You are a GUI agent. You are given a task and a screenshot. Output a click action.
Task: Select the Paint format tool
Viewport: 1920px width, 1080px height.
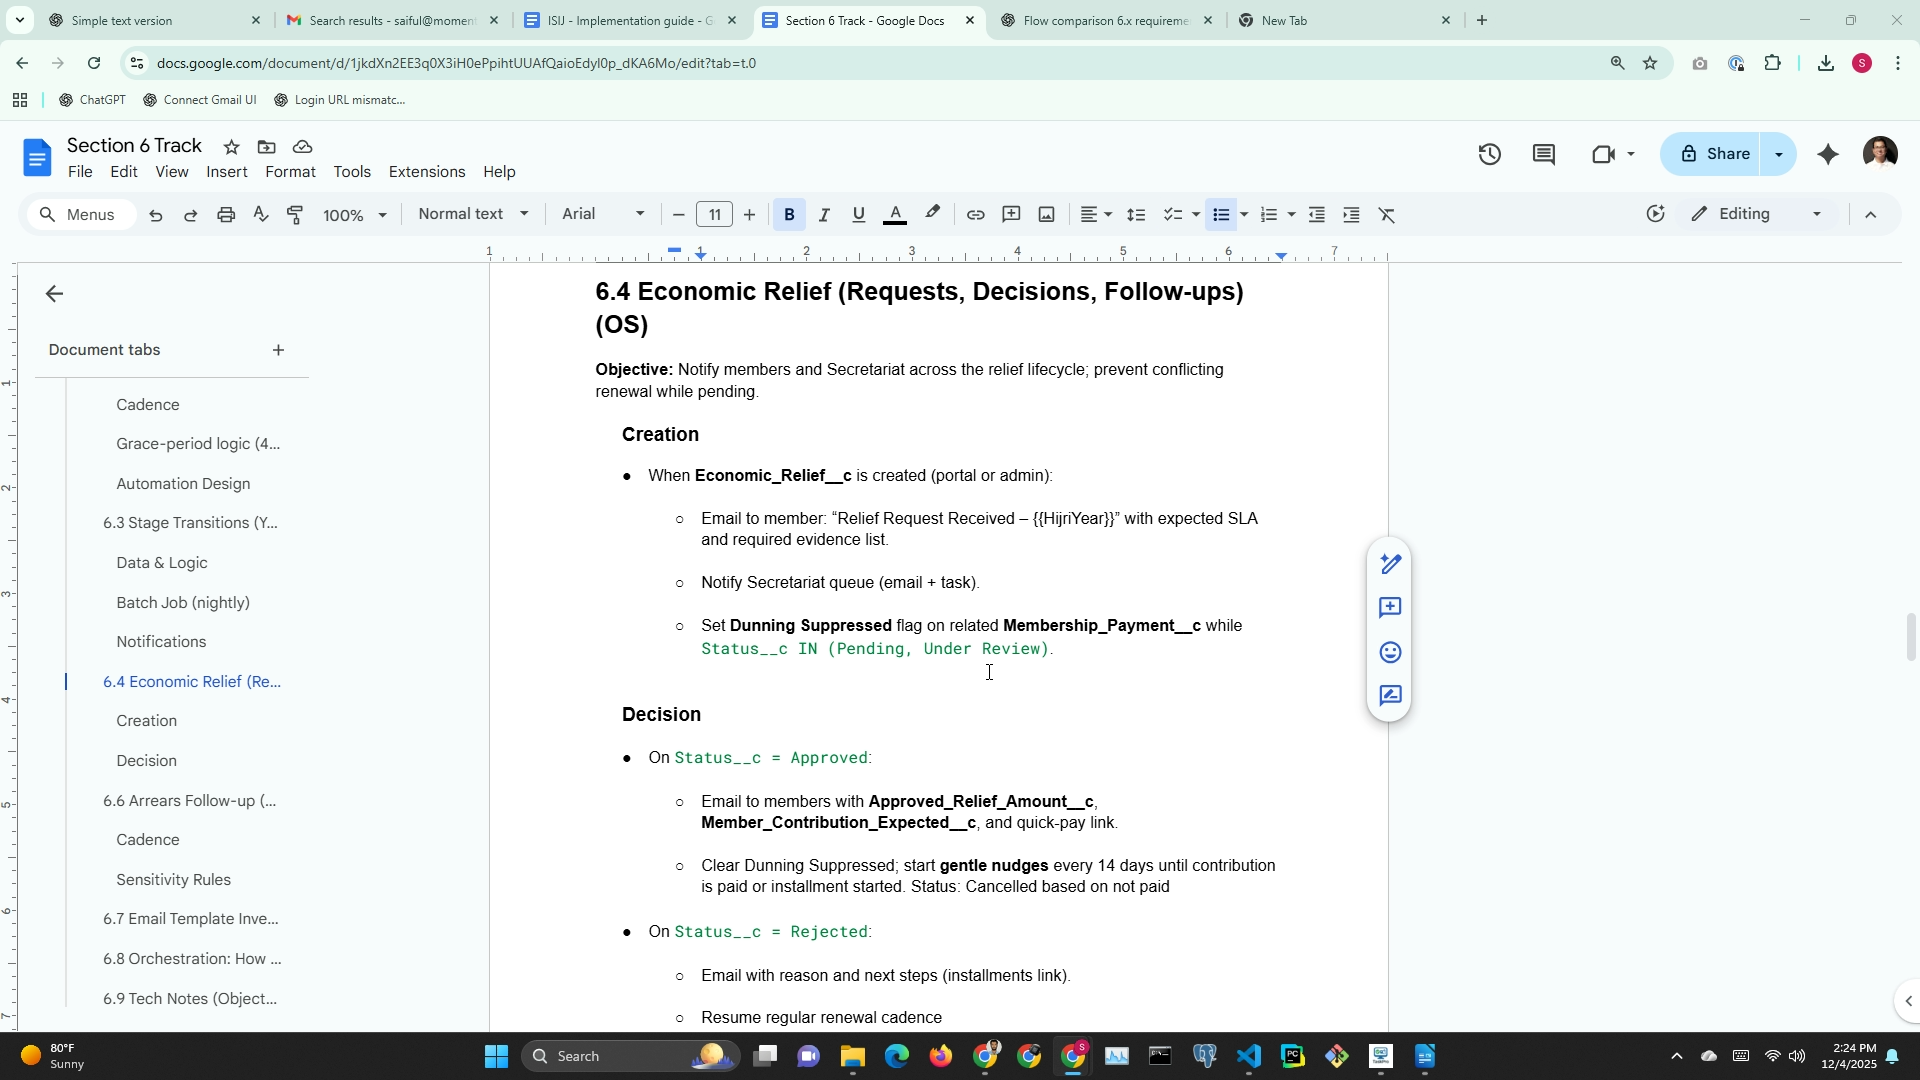point(296,215)
